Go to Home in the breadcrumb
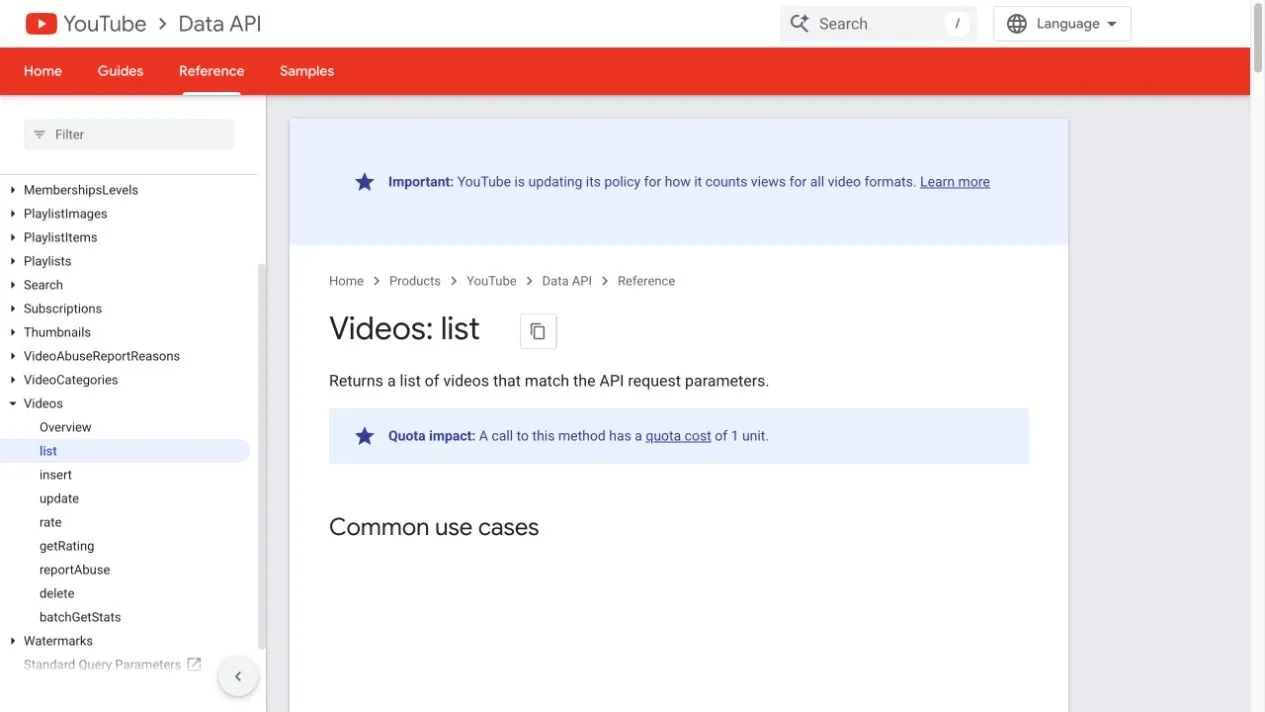Screen dimensions: 1265x712 [346, 281]
